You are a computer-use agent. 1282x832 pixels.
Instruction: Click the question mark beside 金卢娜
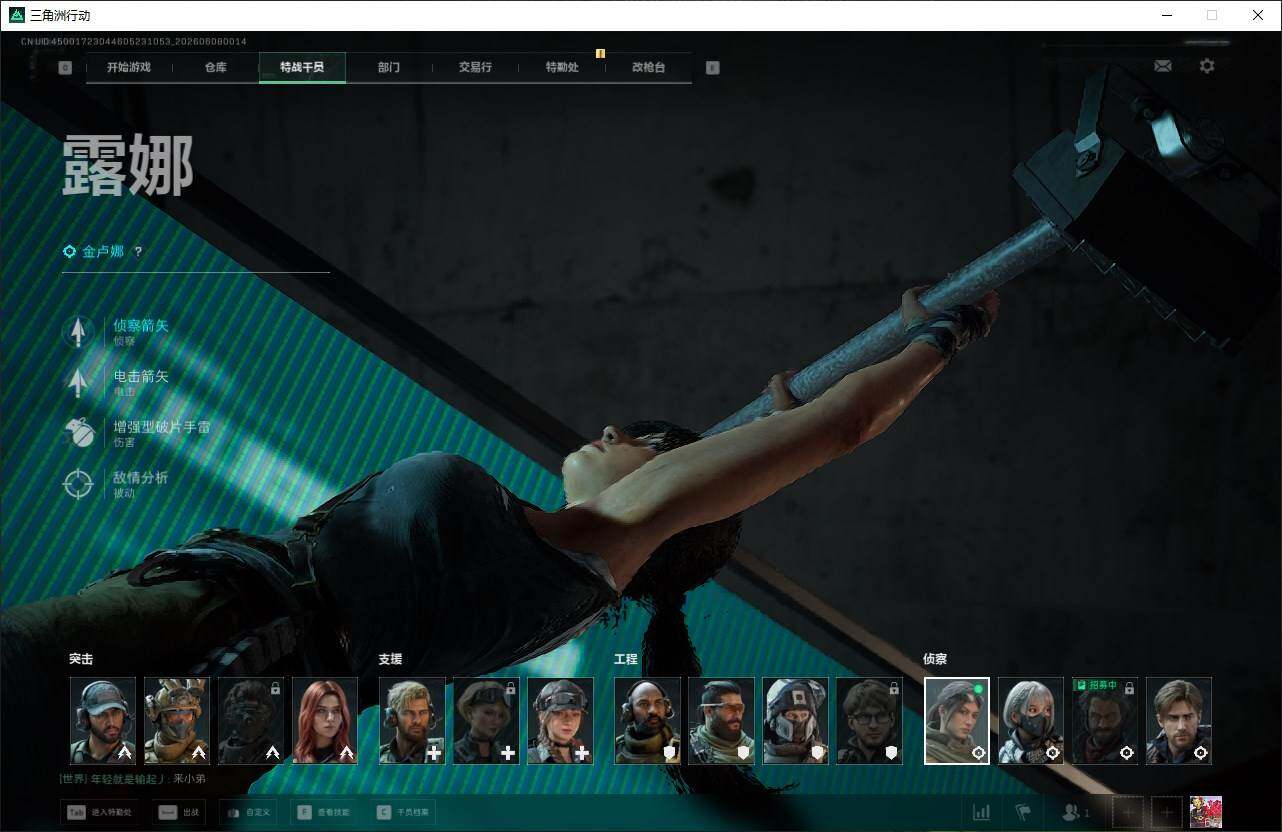tap(138, 252)
